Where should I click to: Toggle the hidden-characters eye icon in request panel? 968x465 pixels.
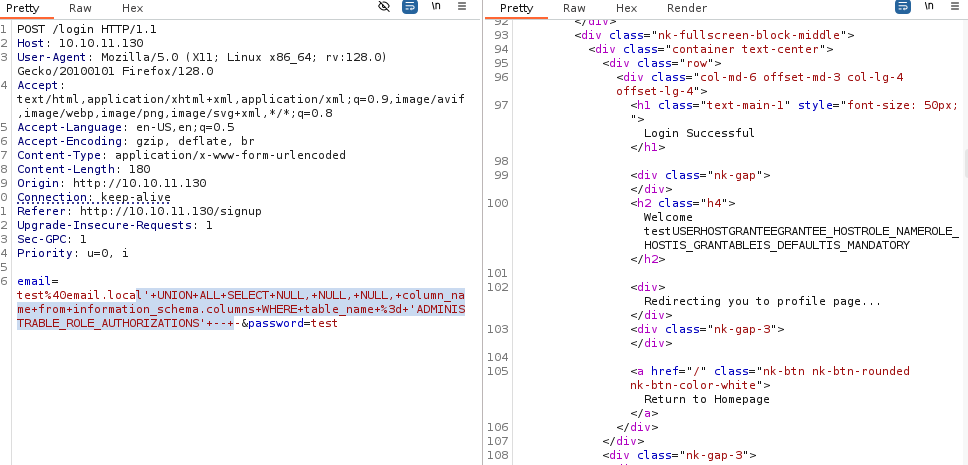tap(384, 7)
